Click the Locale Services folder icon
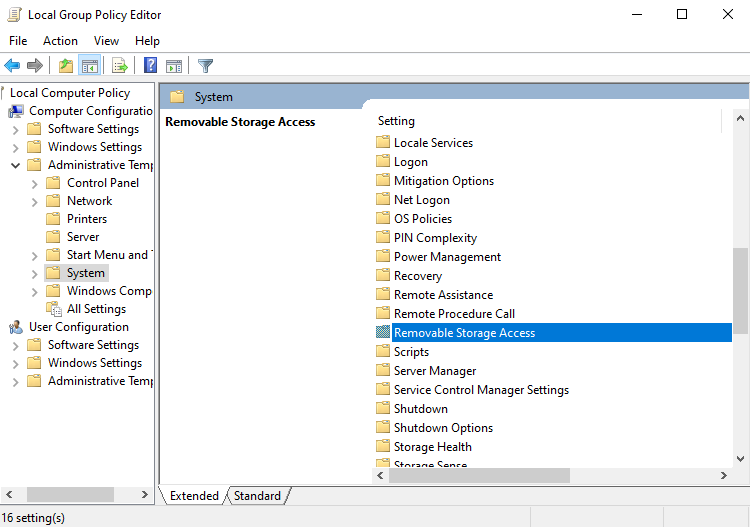 383,142
